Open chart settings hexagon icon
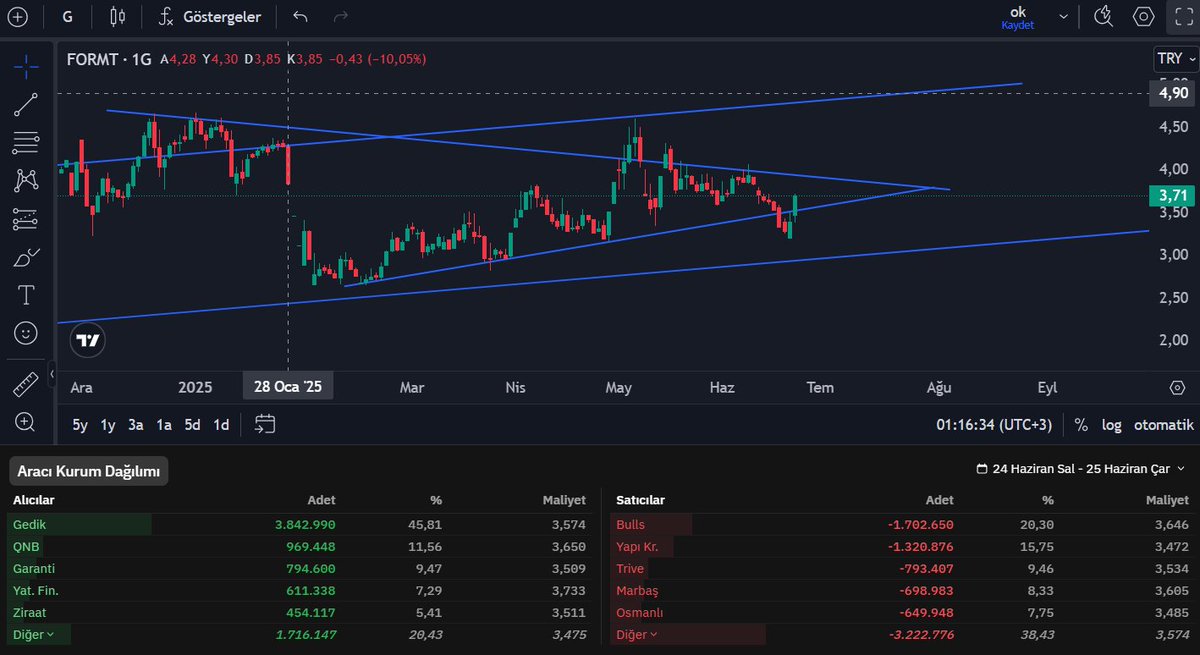This screenshot has width=1200, height=655. tap(1143, 16)
